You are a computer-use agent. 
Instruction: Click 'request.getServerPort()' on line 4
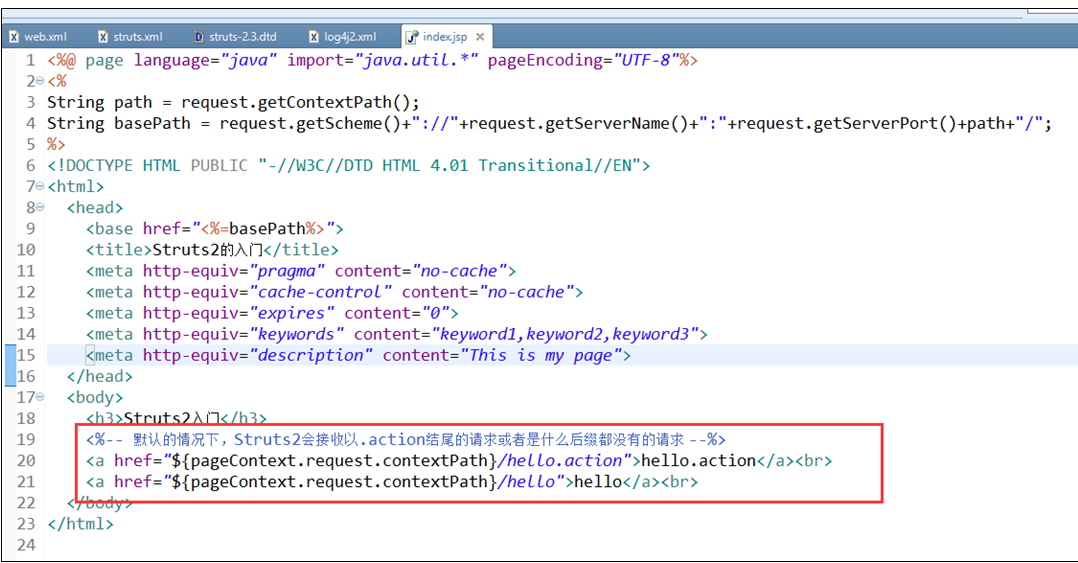(x=848, y=124)
